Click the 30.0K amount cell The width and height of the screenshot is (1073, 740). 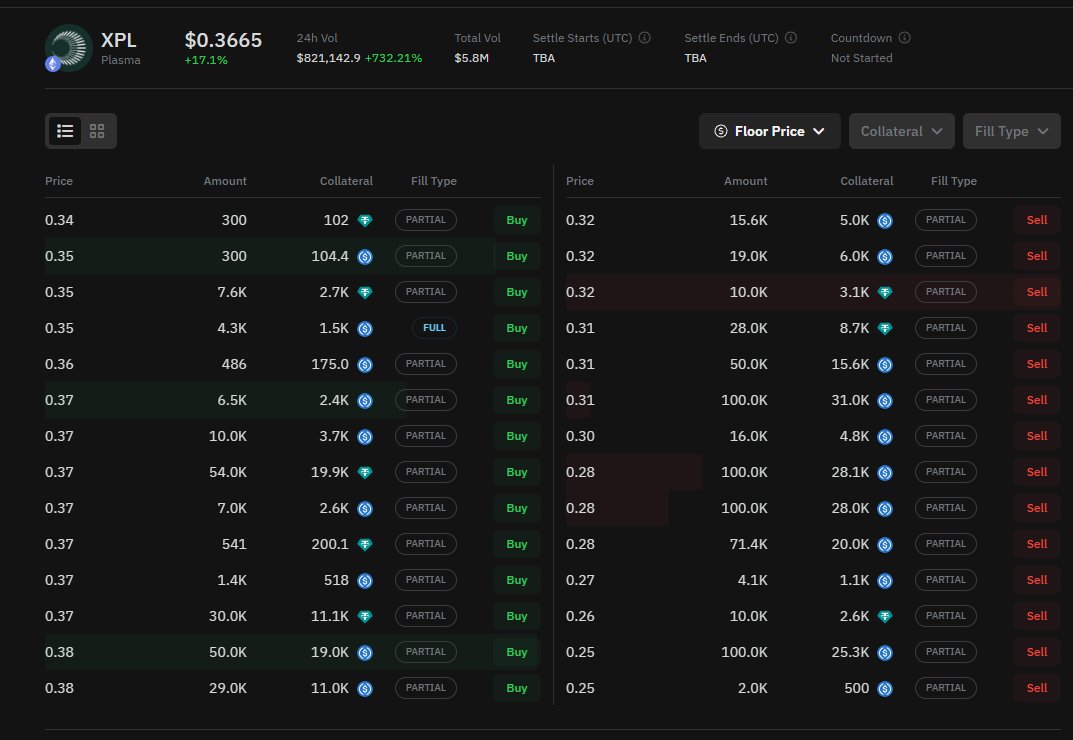(x=228, y=616)
